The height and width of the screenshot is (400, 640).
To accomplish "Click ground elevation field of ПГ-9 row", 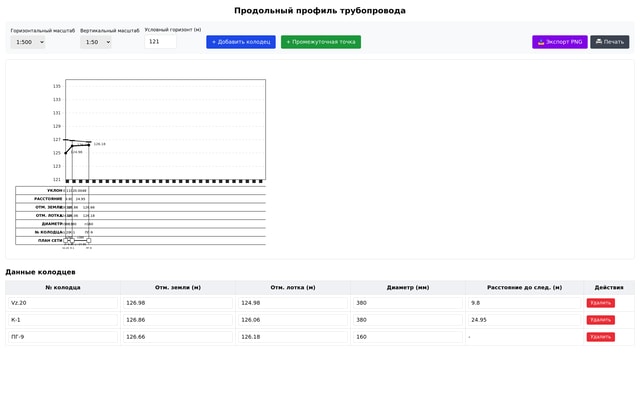I will (x=177, y=337).
